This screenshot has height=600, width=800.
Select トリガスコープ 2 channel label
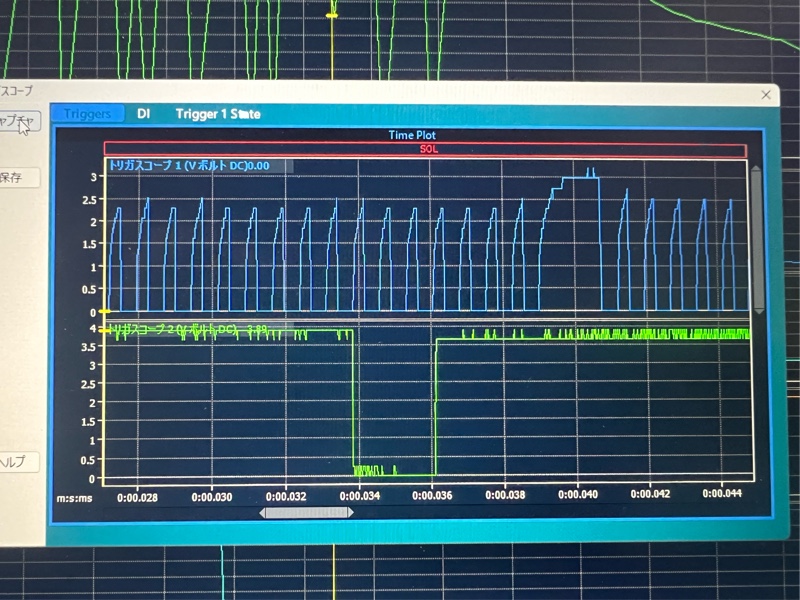[x=188, y=330]
